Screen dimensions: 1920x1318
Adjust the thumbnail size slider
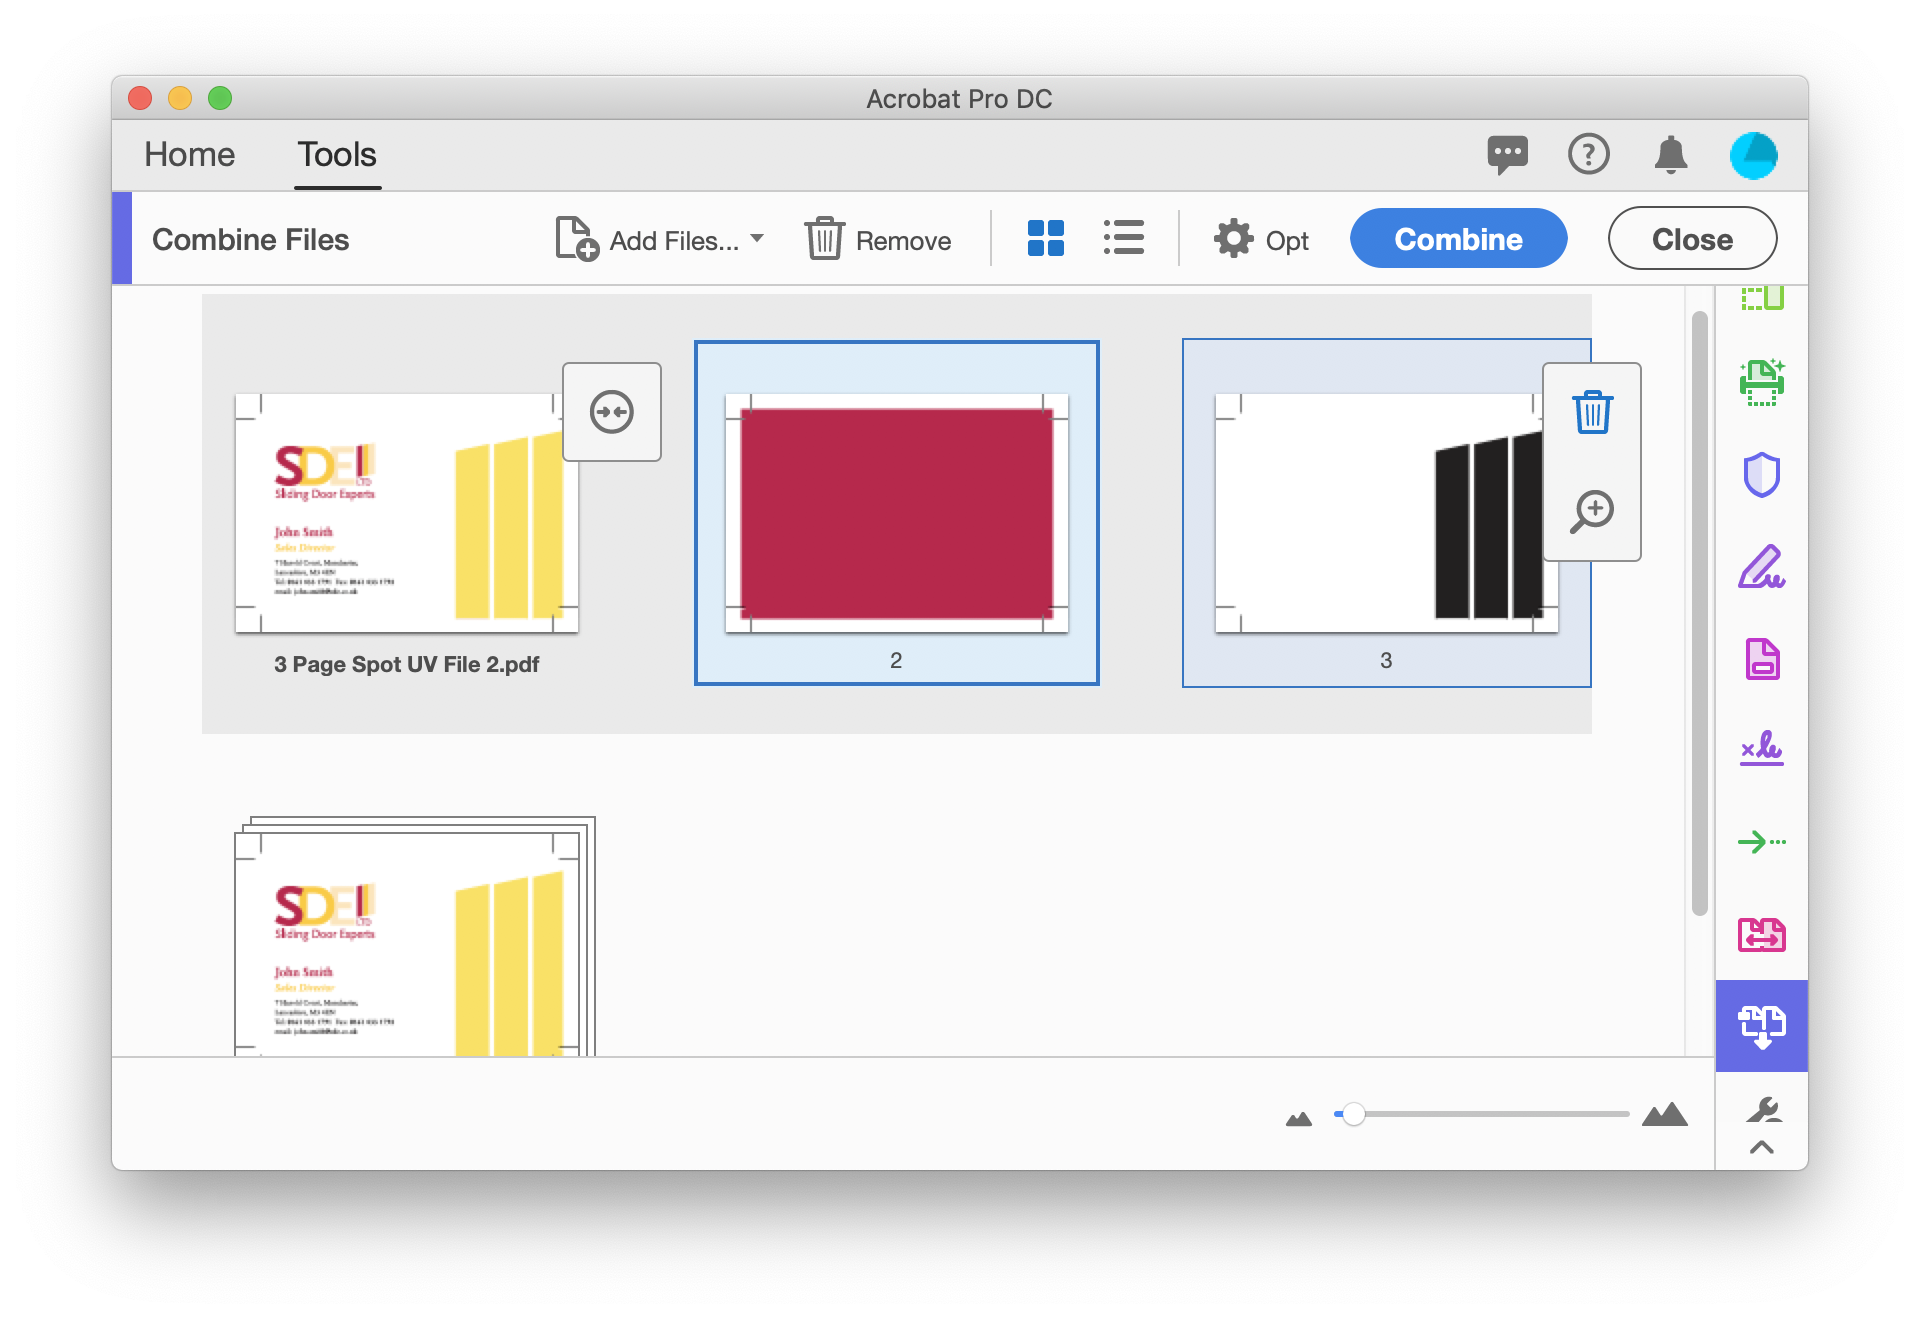[x=1356, y=1113]
